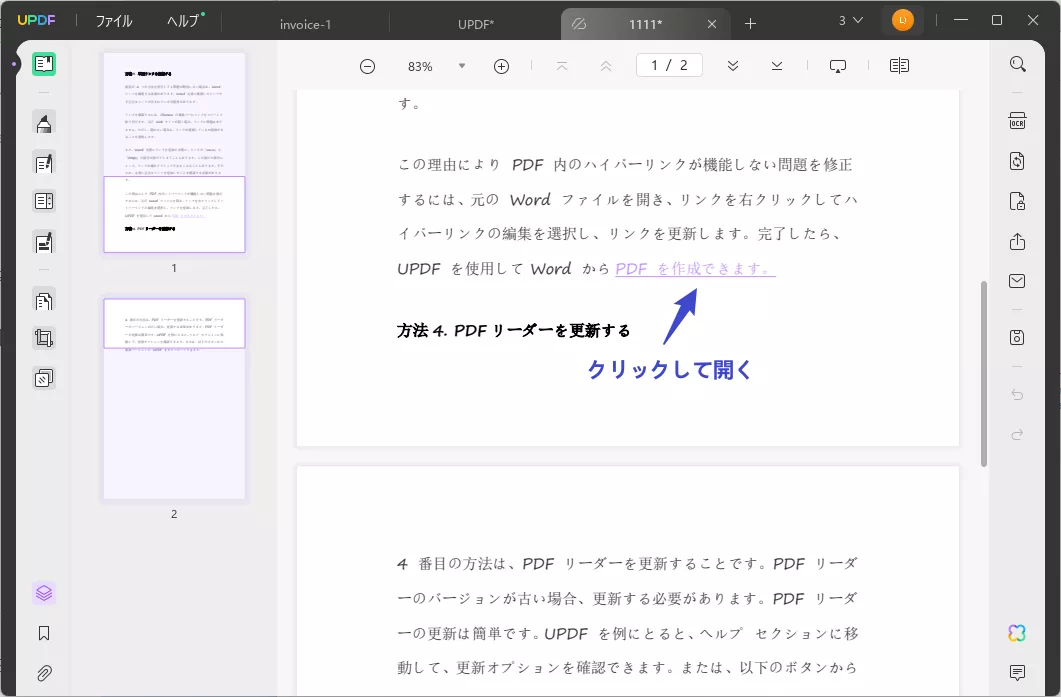The width and height of the screenshot is (1061, 697).
Task: Expand the zoom level dropdown
Action: pos(461,66)
